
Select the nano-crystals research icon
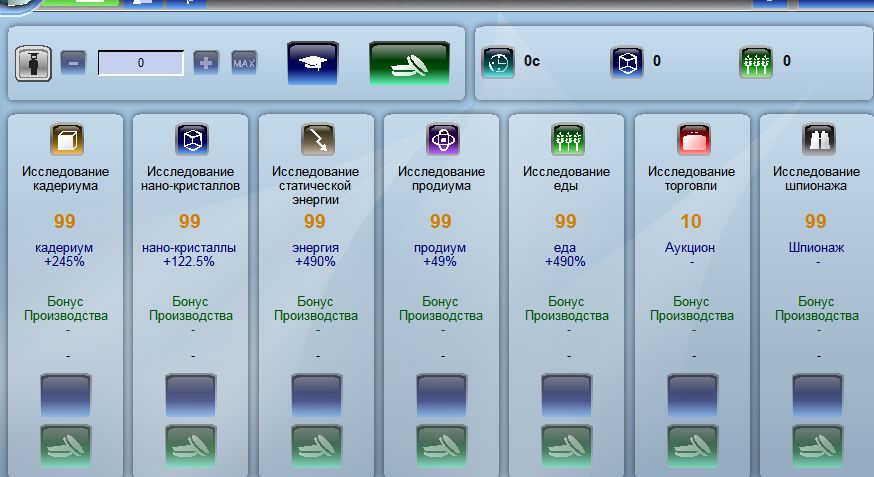tap(192, 139)
